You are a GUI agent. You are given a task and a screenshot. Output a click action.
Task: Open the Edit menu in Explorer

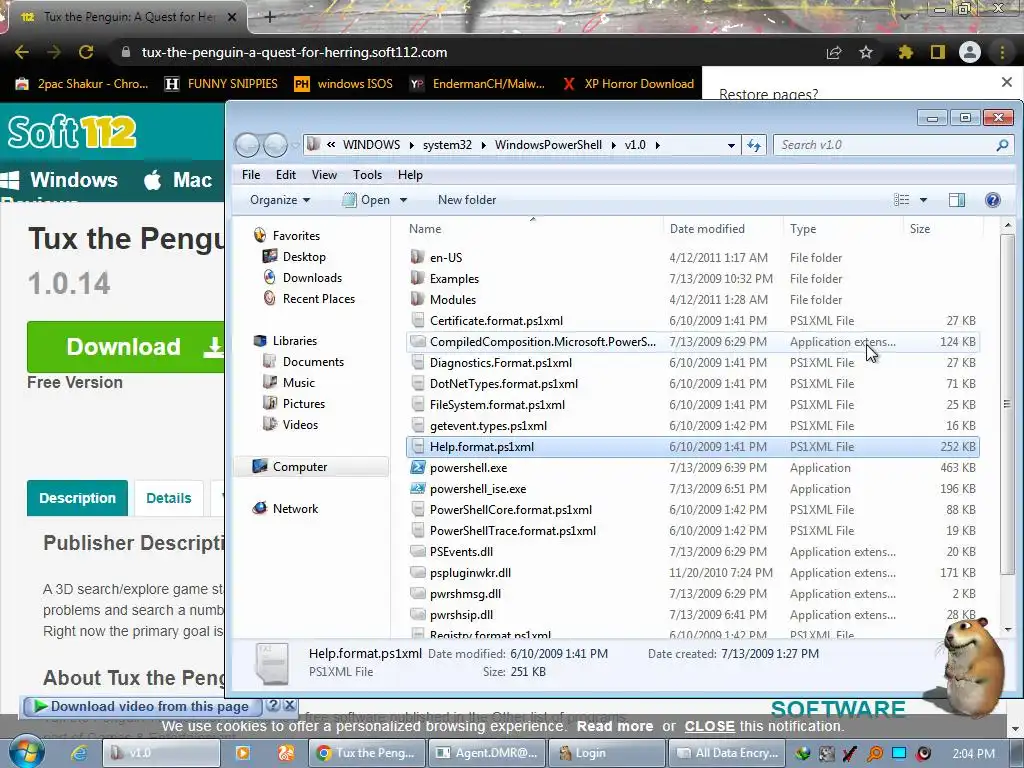(x=285, y=175)
